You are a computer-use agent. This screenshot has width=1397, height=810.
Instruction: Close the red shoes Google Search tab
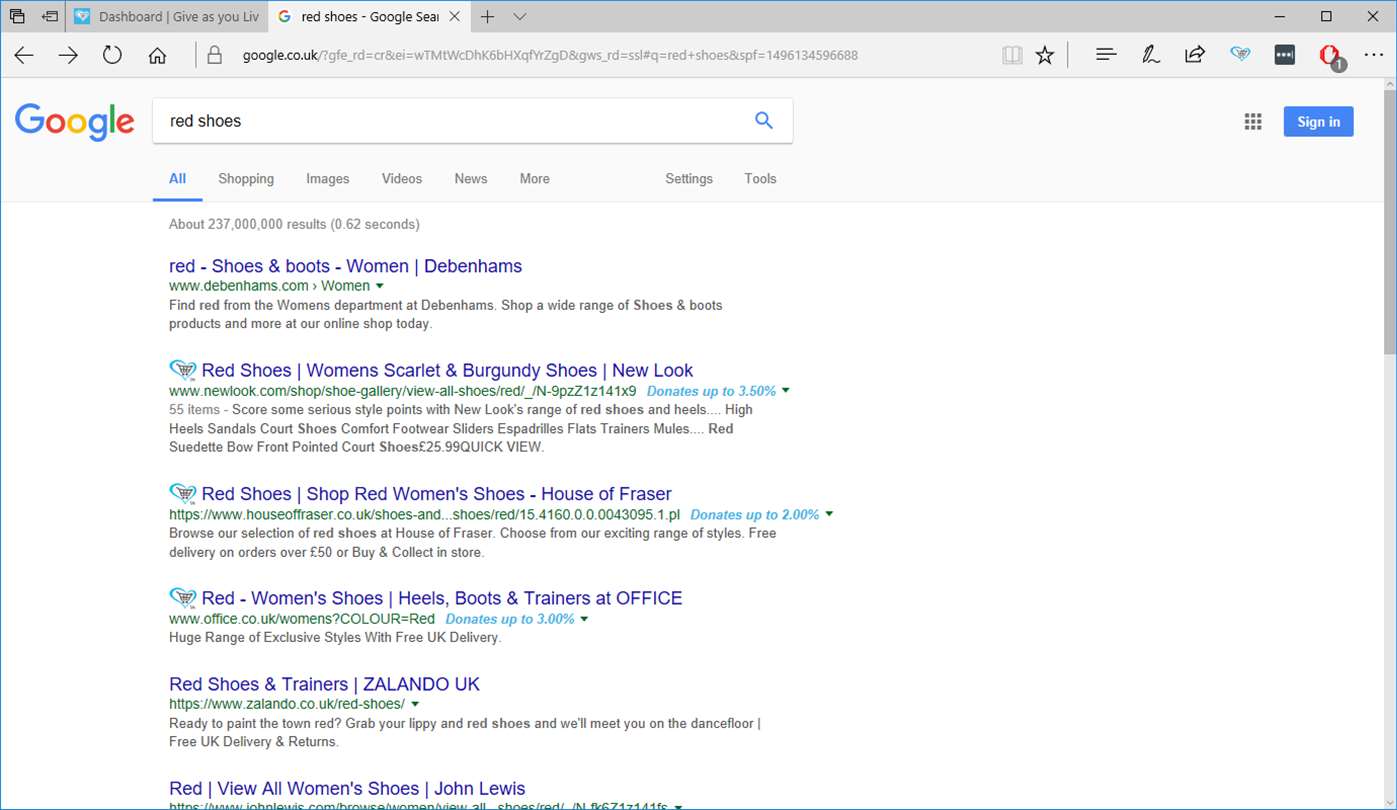point(455,17)
